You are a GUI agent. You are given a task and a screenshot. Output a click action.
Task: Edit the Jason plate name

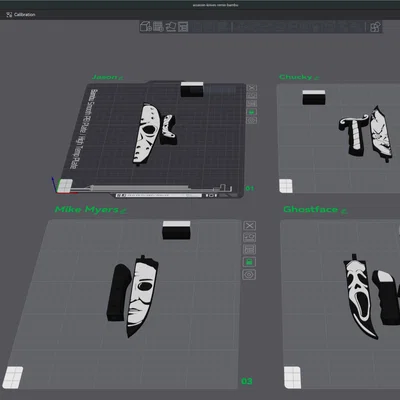pos(121,78)
